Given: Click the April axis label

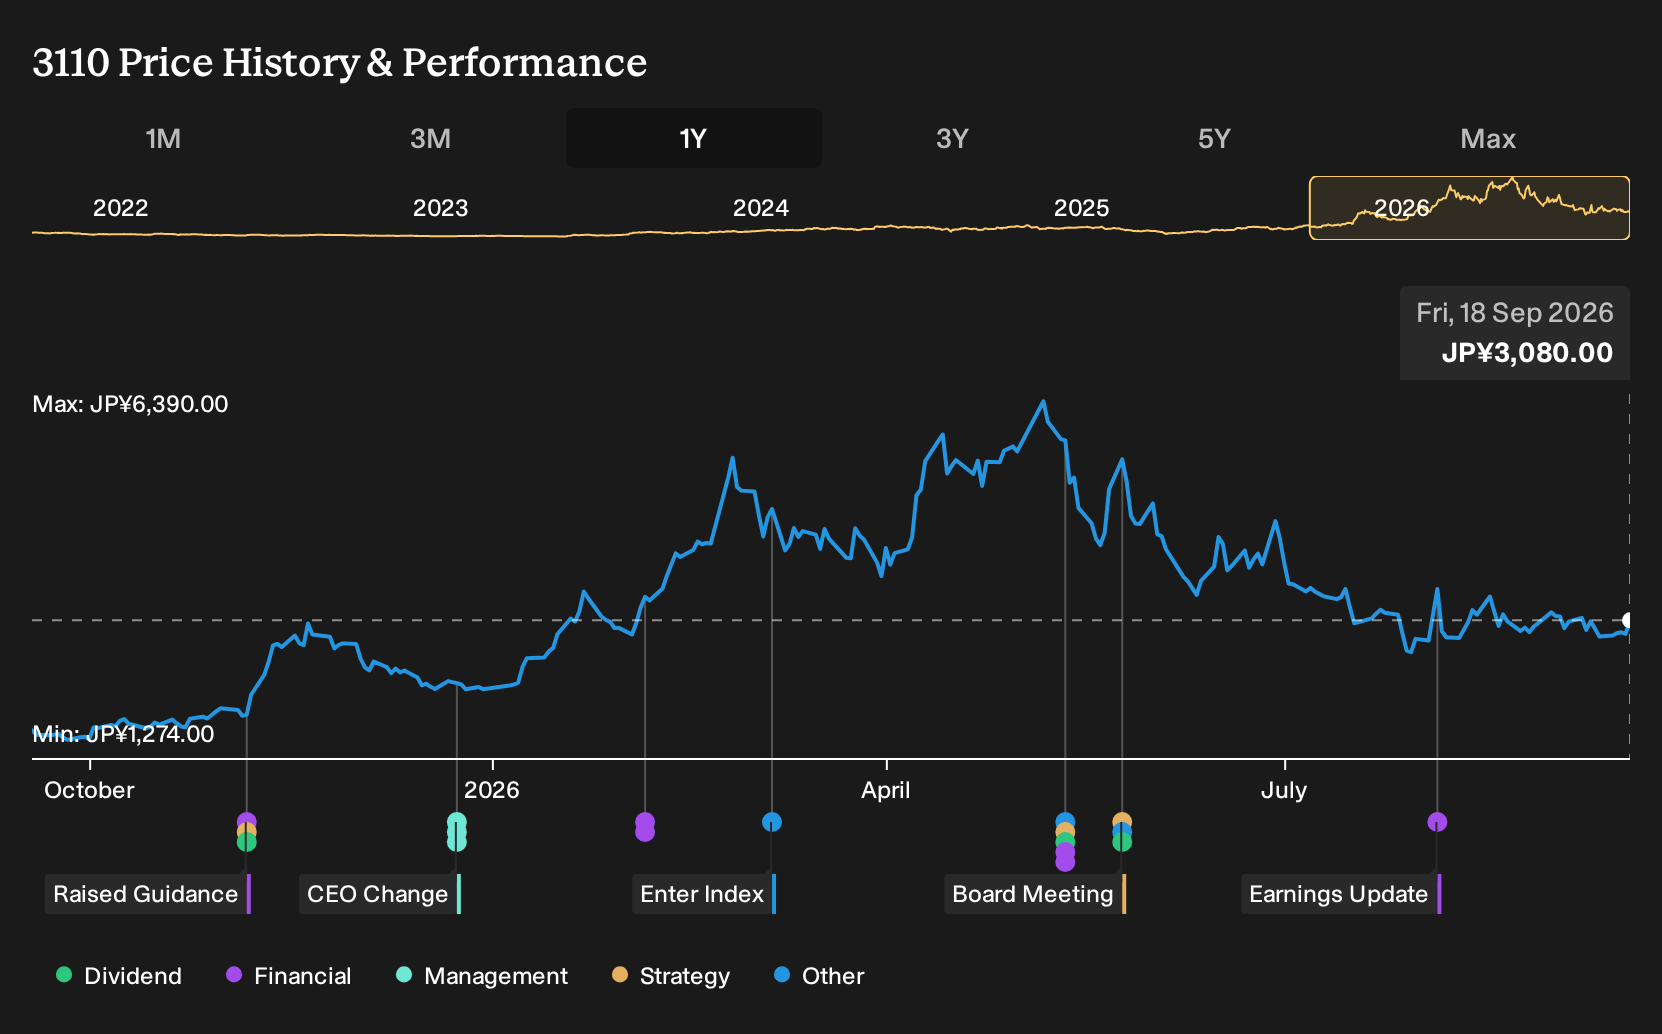Looking at the screenshot, I should click(886, 790).
